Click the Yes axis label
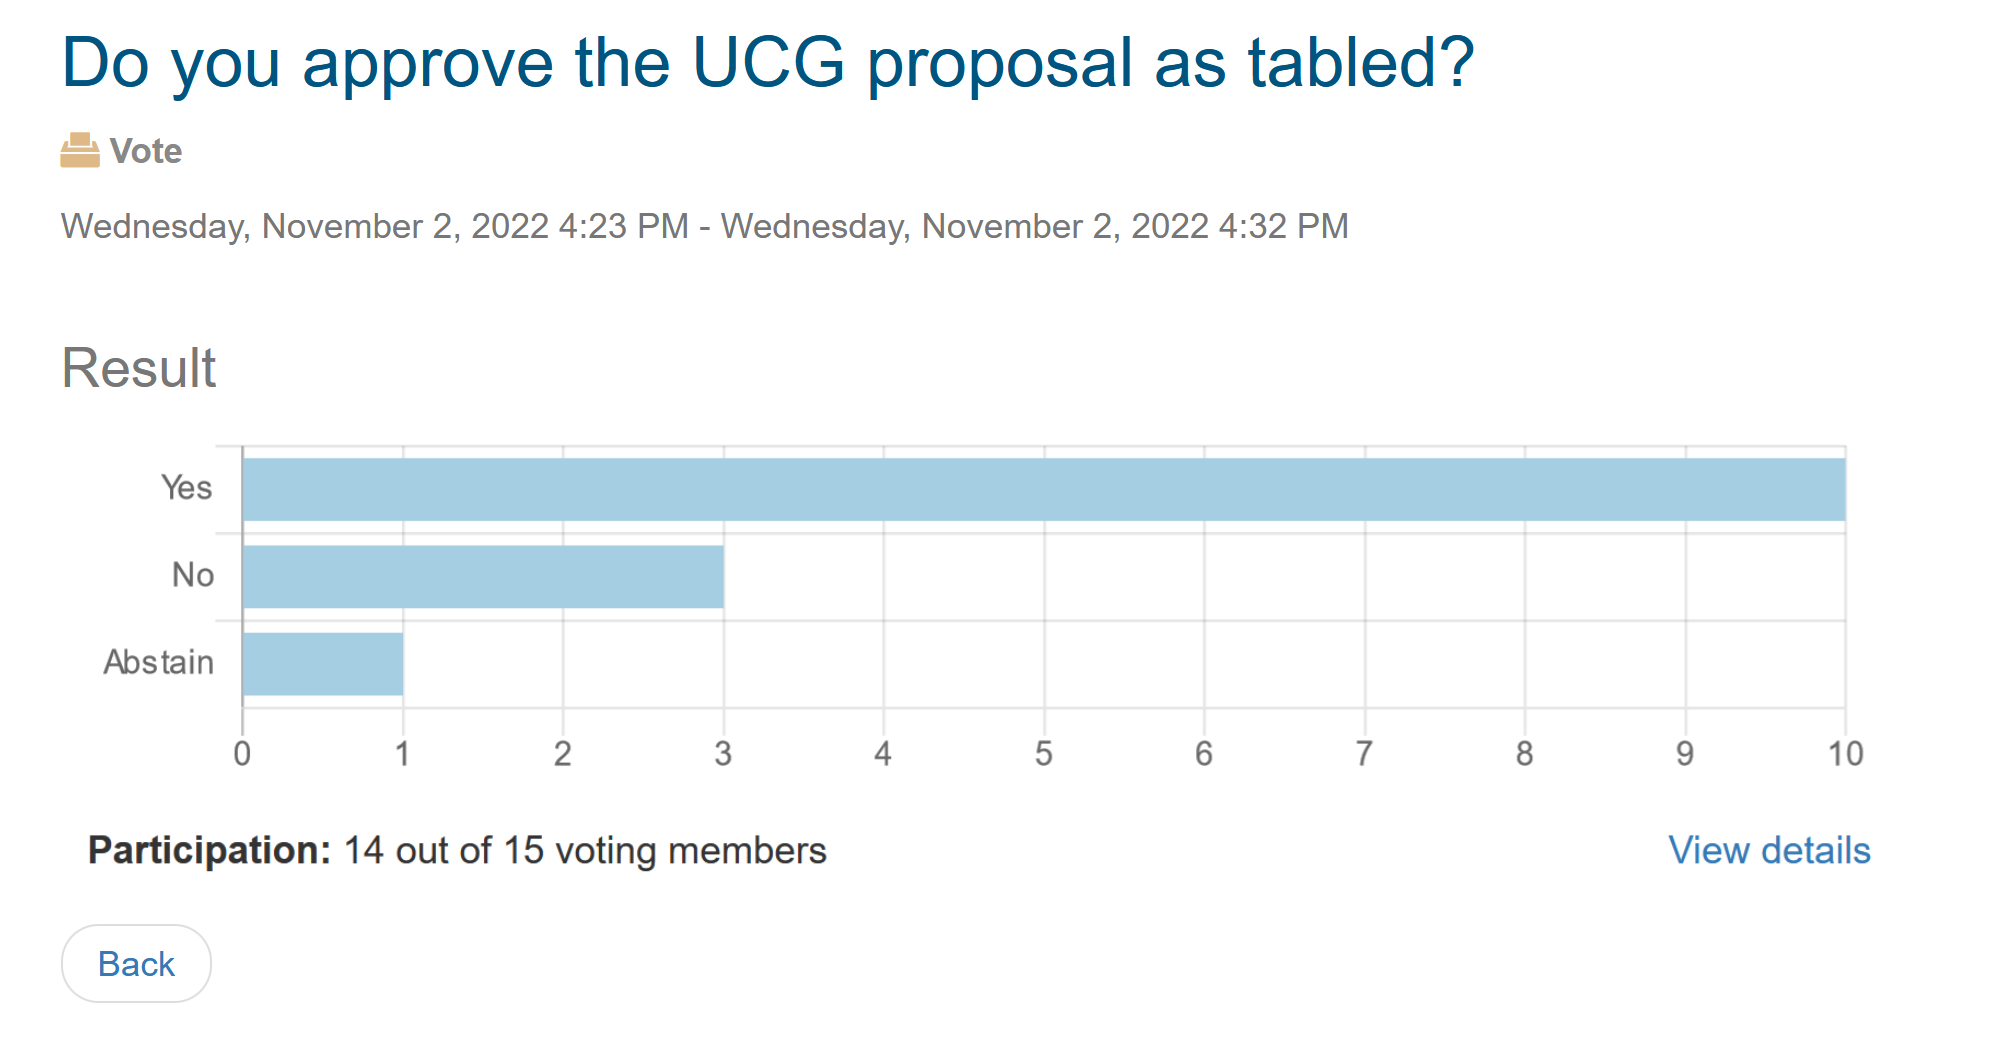Image resolution: width=1998 pixels, height=1045 pixels. point(187,488)
